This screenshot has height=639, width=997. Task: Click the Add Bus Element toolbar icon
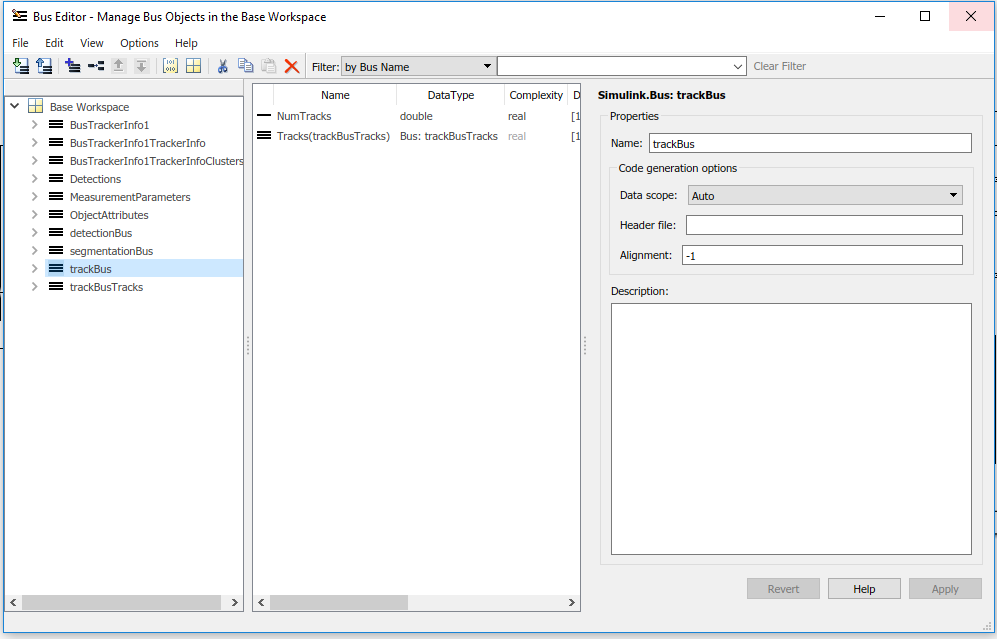(96, 66)
